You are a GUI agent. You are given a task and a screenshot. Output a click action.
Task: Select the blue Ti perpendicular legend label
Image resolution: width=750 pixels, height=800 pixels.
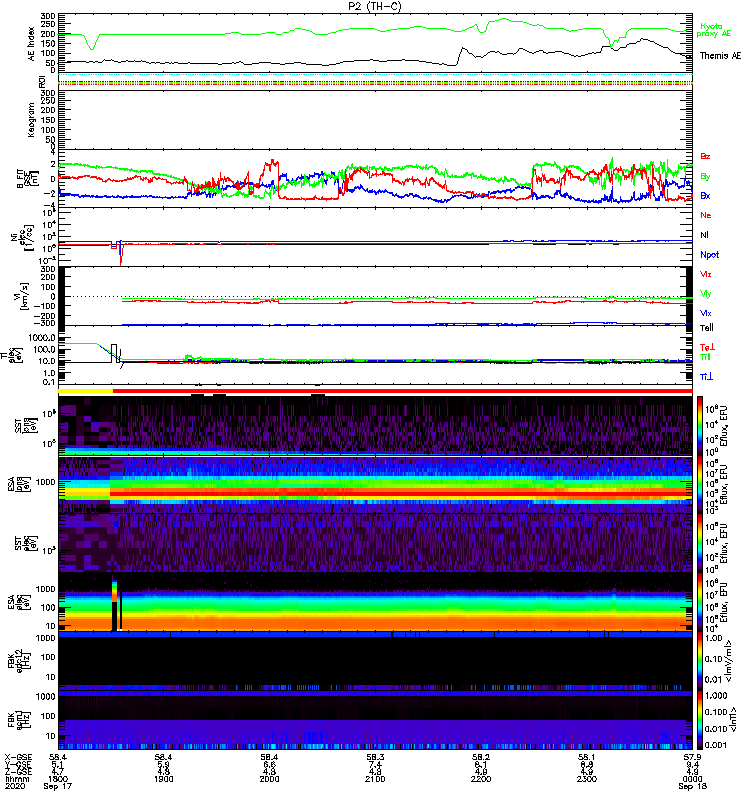pos(706,377)
